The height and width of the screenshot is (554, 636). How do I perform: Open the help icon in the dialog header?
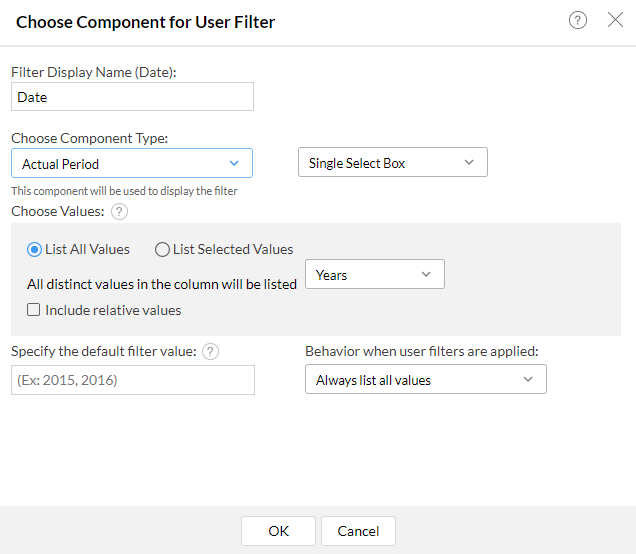coord(578,21)
